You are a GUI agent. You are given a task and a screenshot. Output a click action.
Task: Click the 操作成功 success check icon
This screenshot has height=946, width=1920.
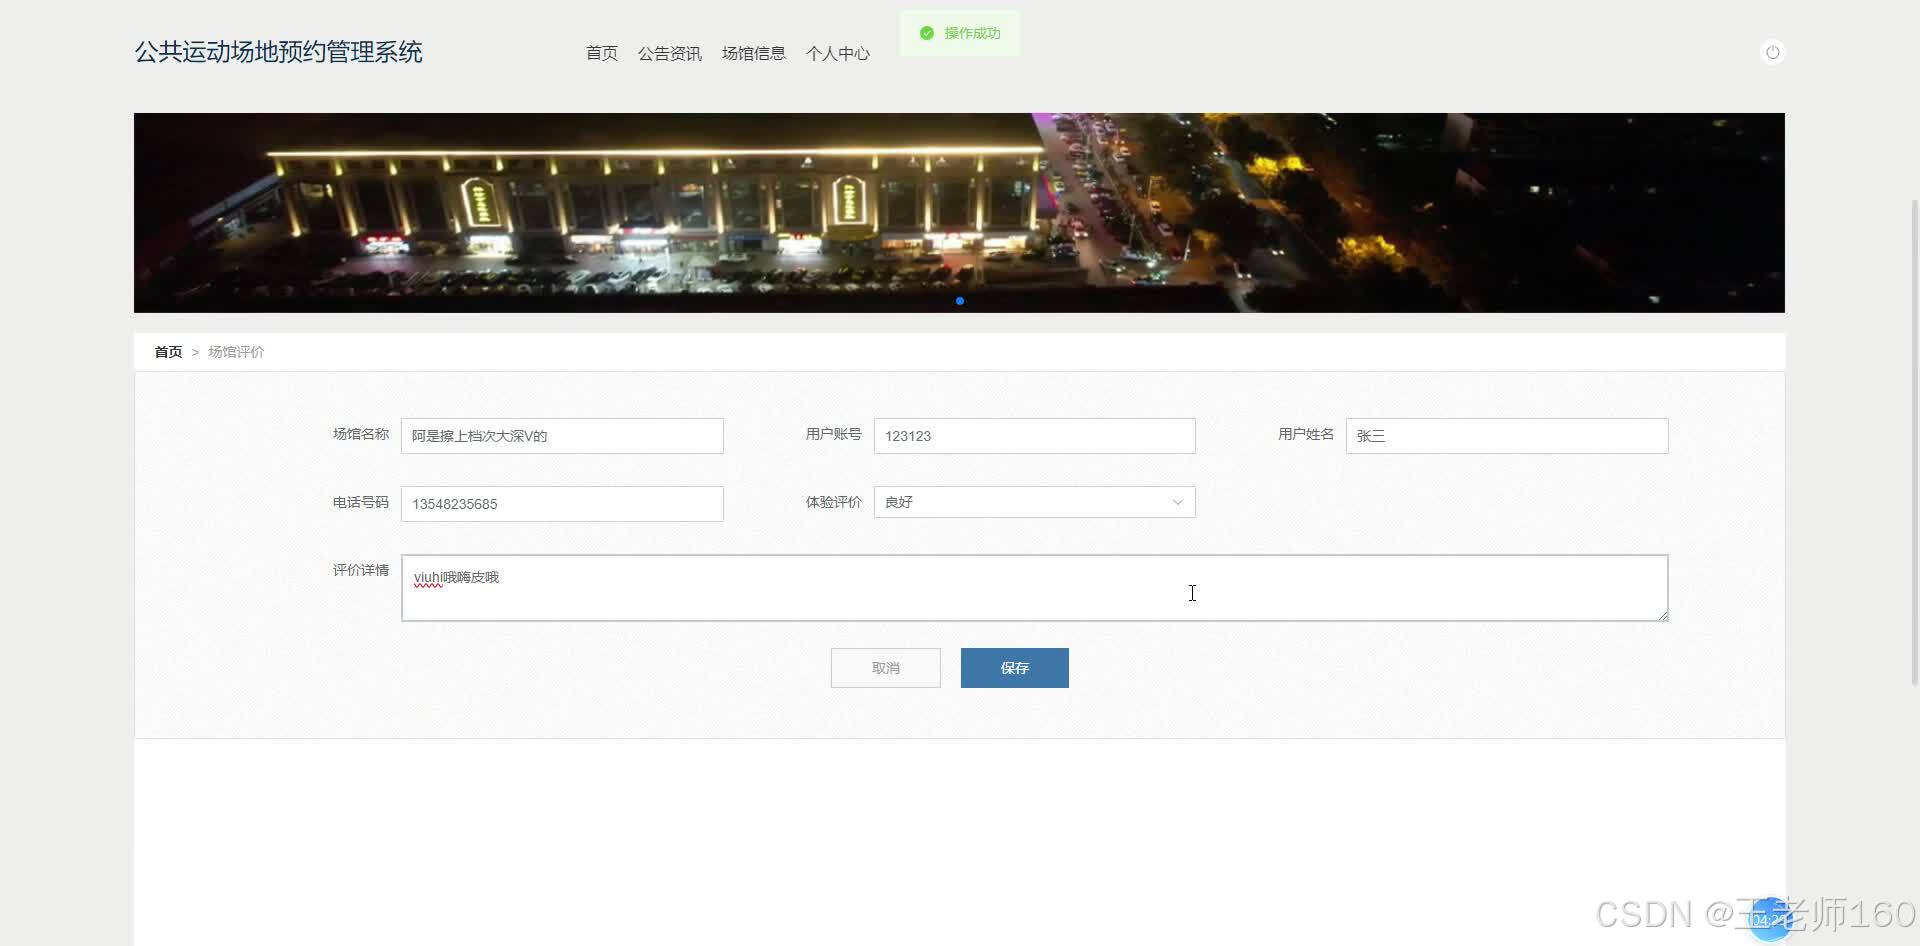(x=927, y=33)
